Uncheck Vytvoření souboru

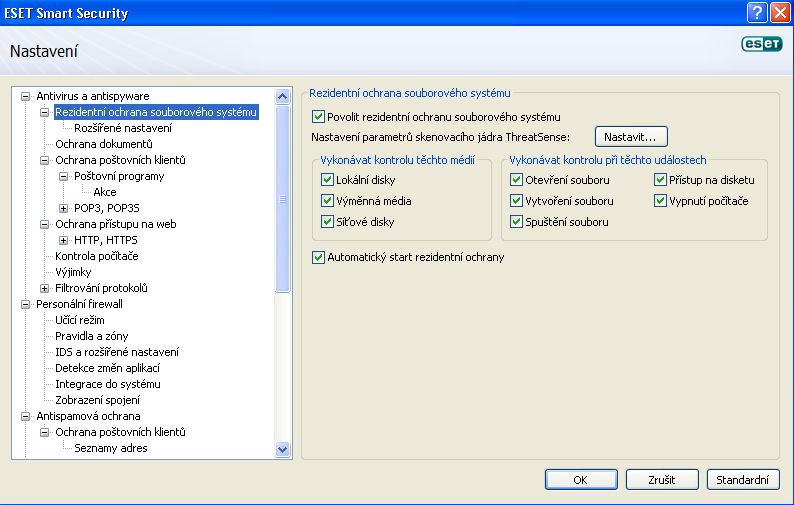(x=516, y=201)
